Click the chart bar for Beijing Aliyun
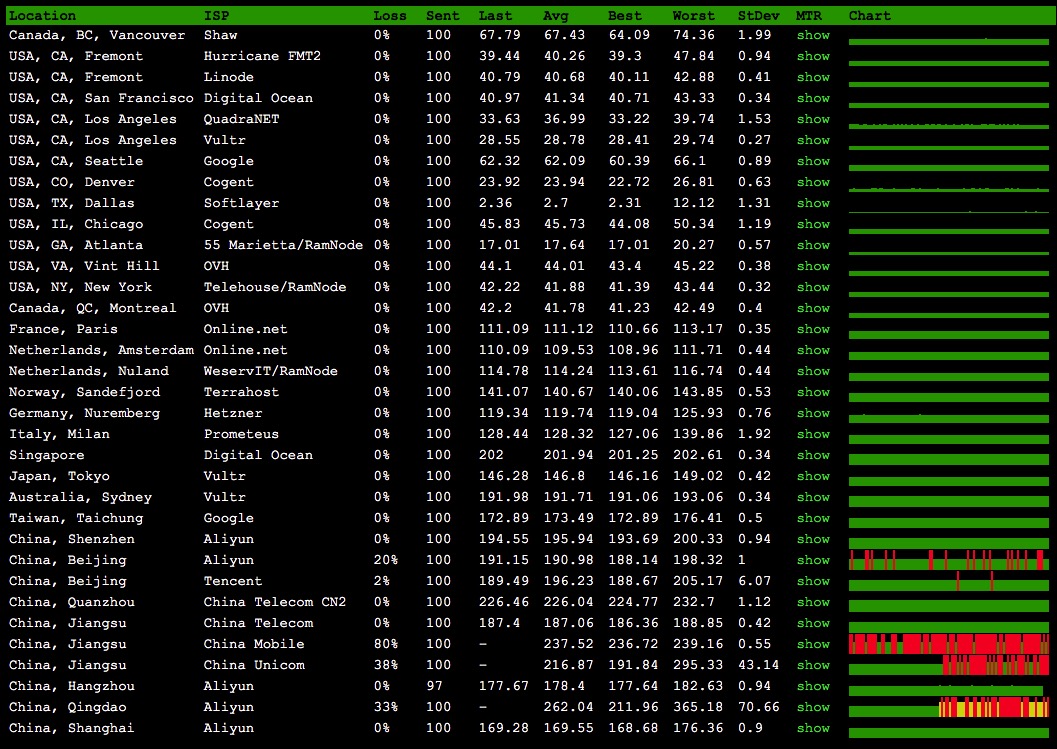This screenshot has height=749, width=1057. coord(948,560)
